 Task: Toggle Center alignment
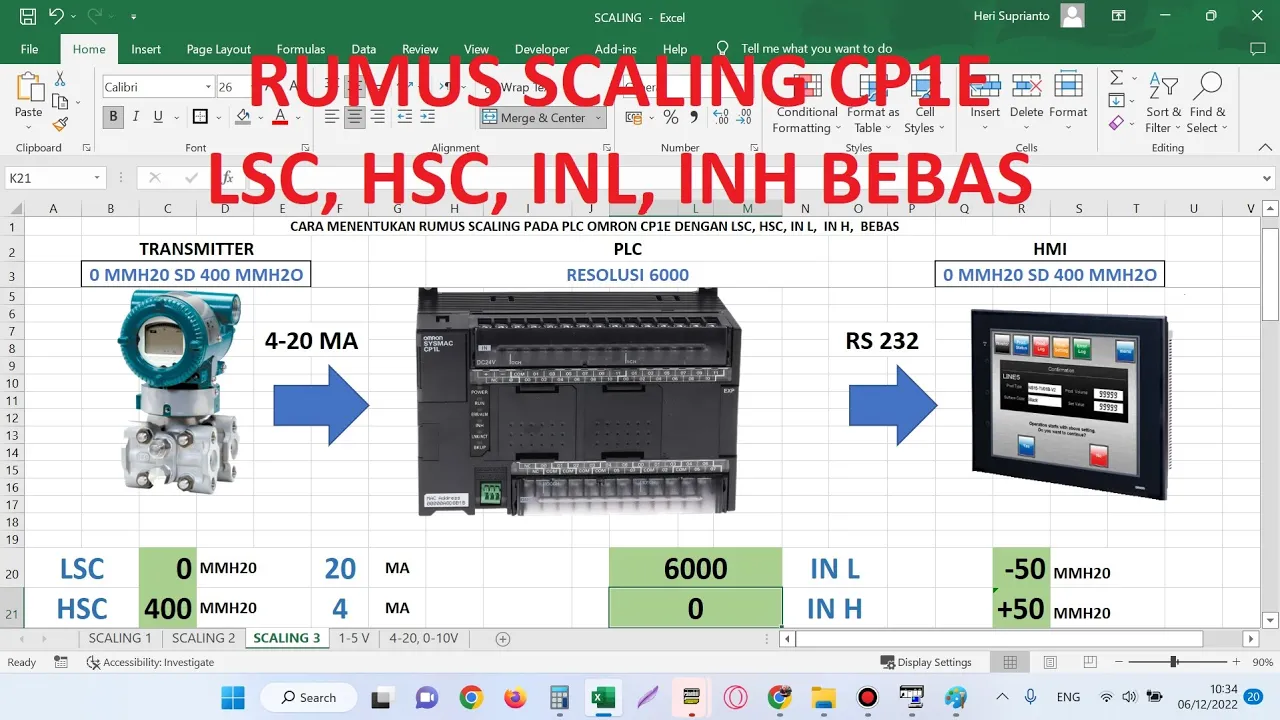[354, 117]
